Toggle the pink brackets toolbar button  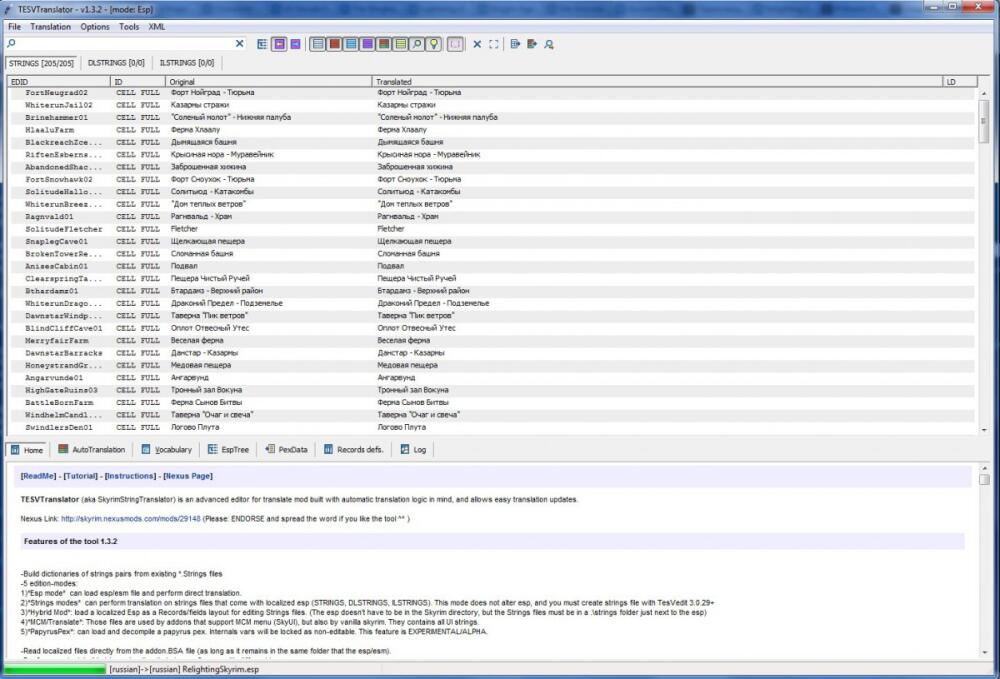coord(455,44)
